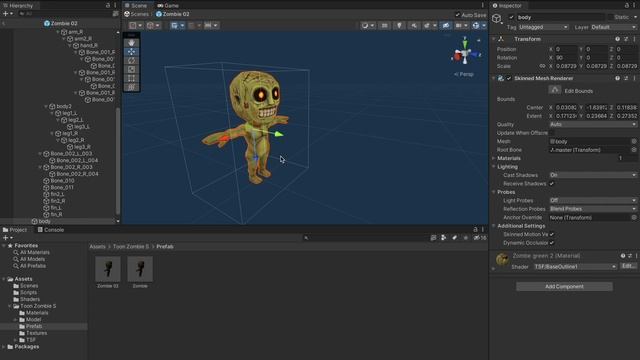This screenshot has width=640, height=360.
Task: Click the Add Component button
Action: point(564,287)
